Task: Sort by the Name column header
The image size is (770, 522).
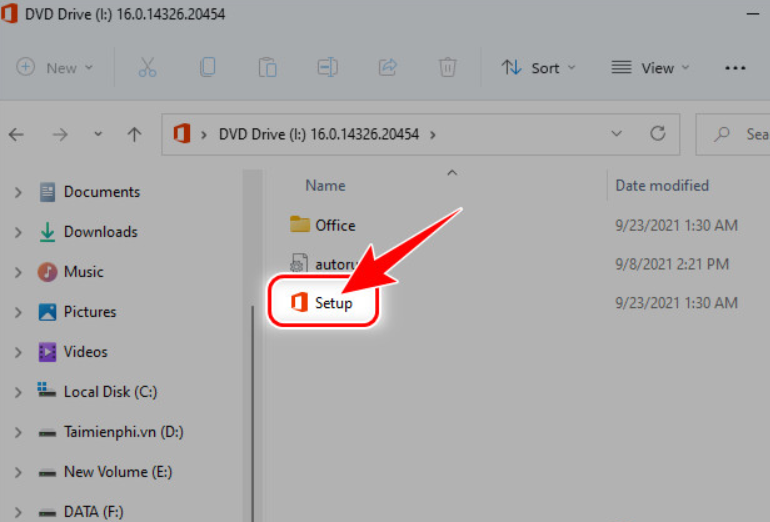Action: 325,186
